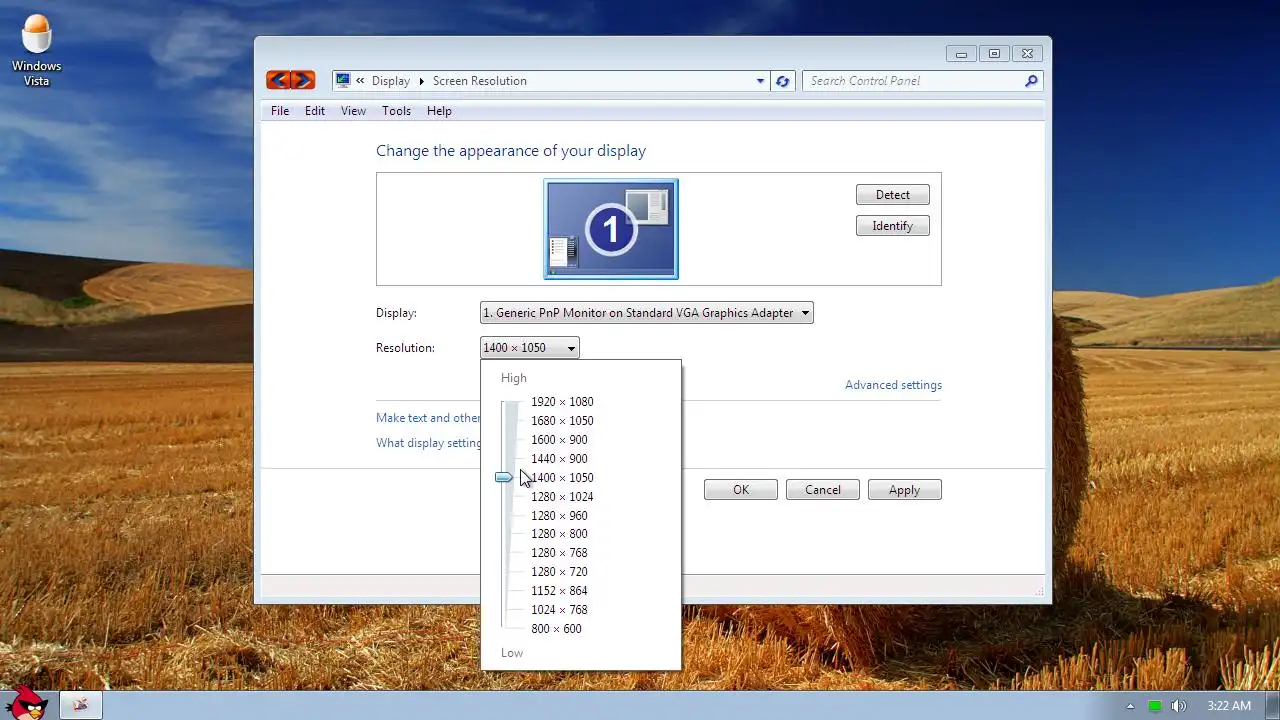Select 1280 × 1024 resolution
The image size is (1280, 720).
(x=562, y=497)
